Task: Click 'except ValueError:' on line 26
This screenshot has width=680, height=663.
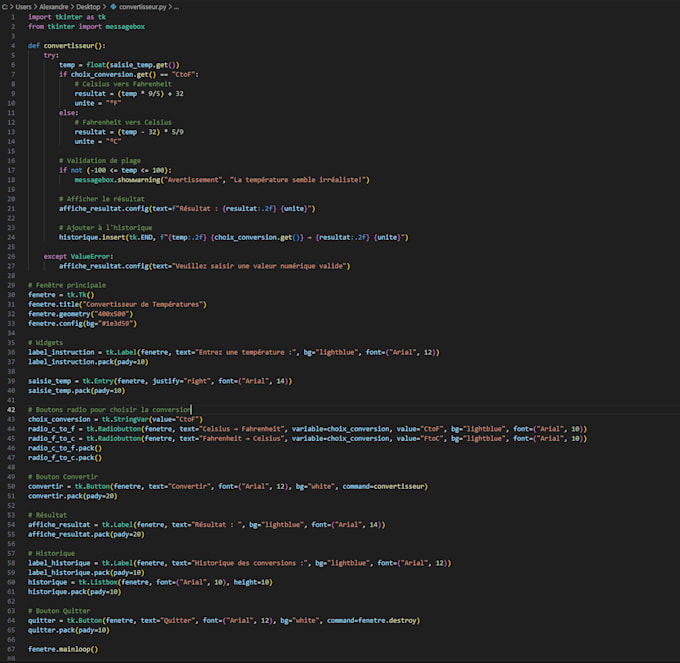Action: pyautogui.click(x=78, y=256)
